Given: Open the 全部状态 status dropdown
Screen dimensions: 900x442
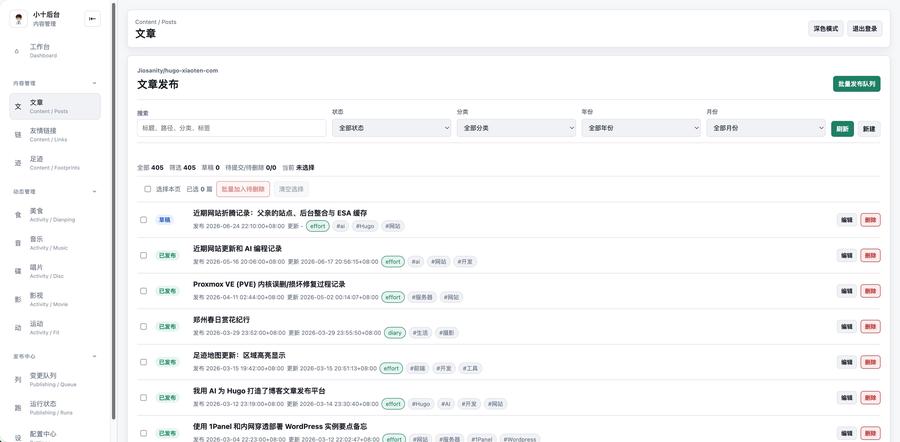Looking at the screenshot, I should pos(391,128).
